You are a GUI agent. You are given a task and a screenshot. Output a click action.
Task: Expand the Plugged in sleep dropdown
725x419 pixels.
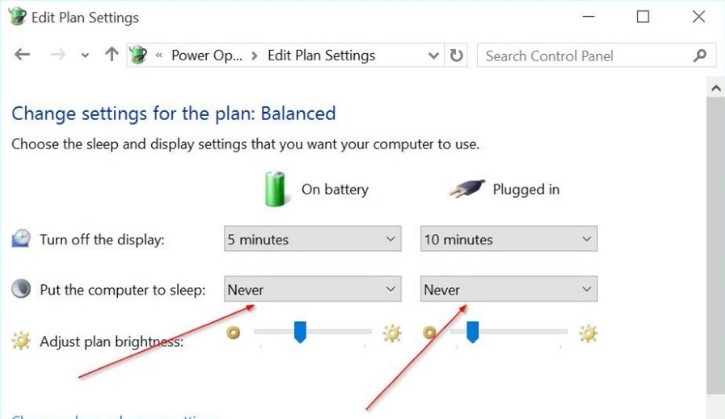[x=508, y=290]
